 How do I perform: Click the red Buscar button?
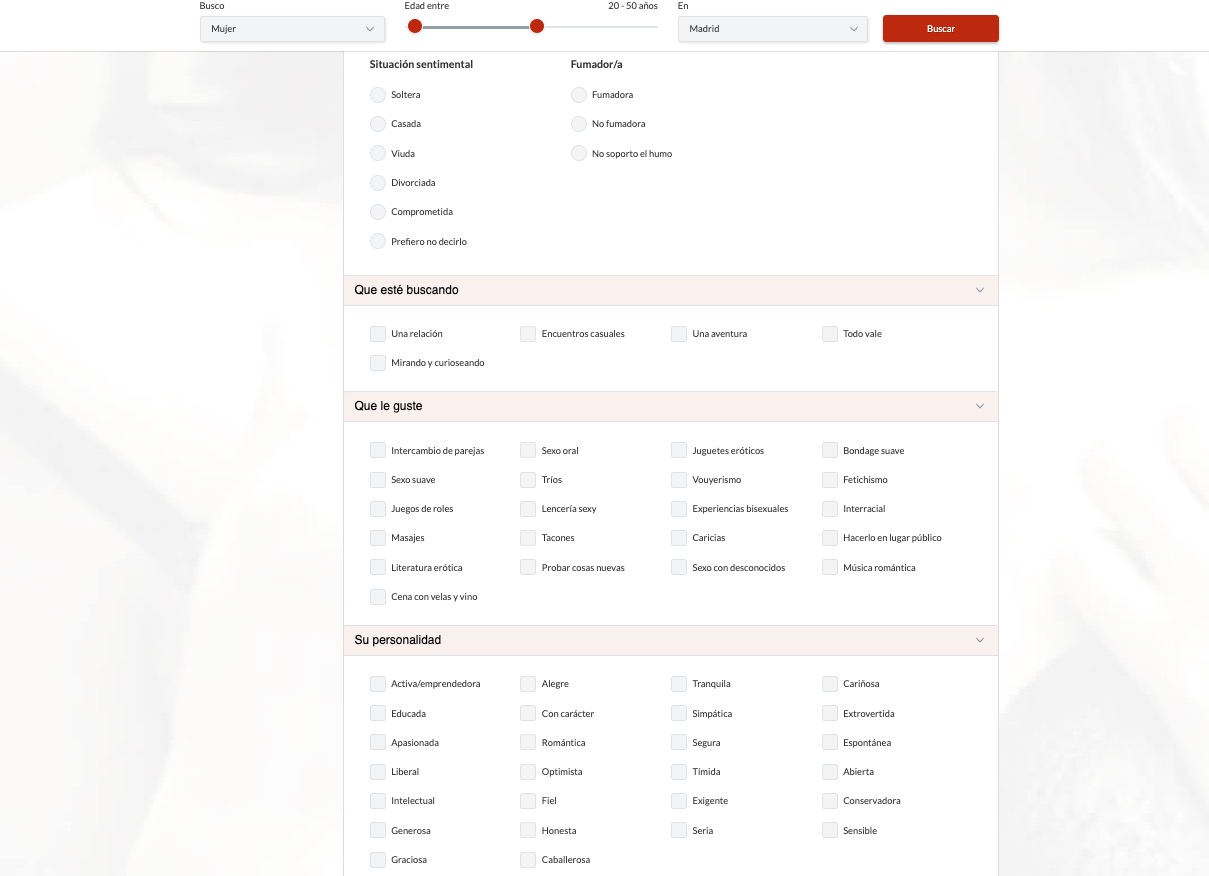[940, 29]
